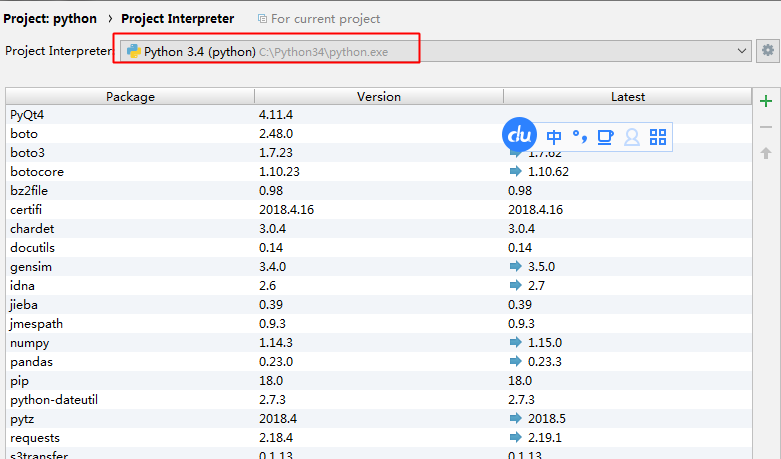Image resolution: width=781 pixels, height=459 pixels.
Task: Click the IME user account icon
Action: tap(632, 137)
